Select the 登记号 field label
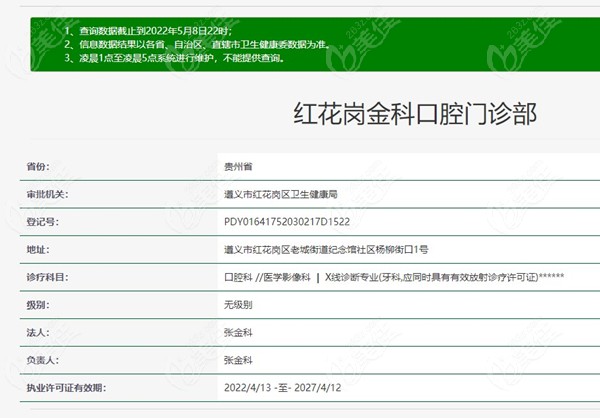This screenshot has width=600, height=418. click(x=40, y=222)
